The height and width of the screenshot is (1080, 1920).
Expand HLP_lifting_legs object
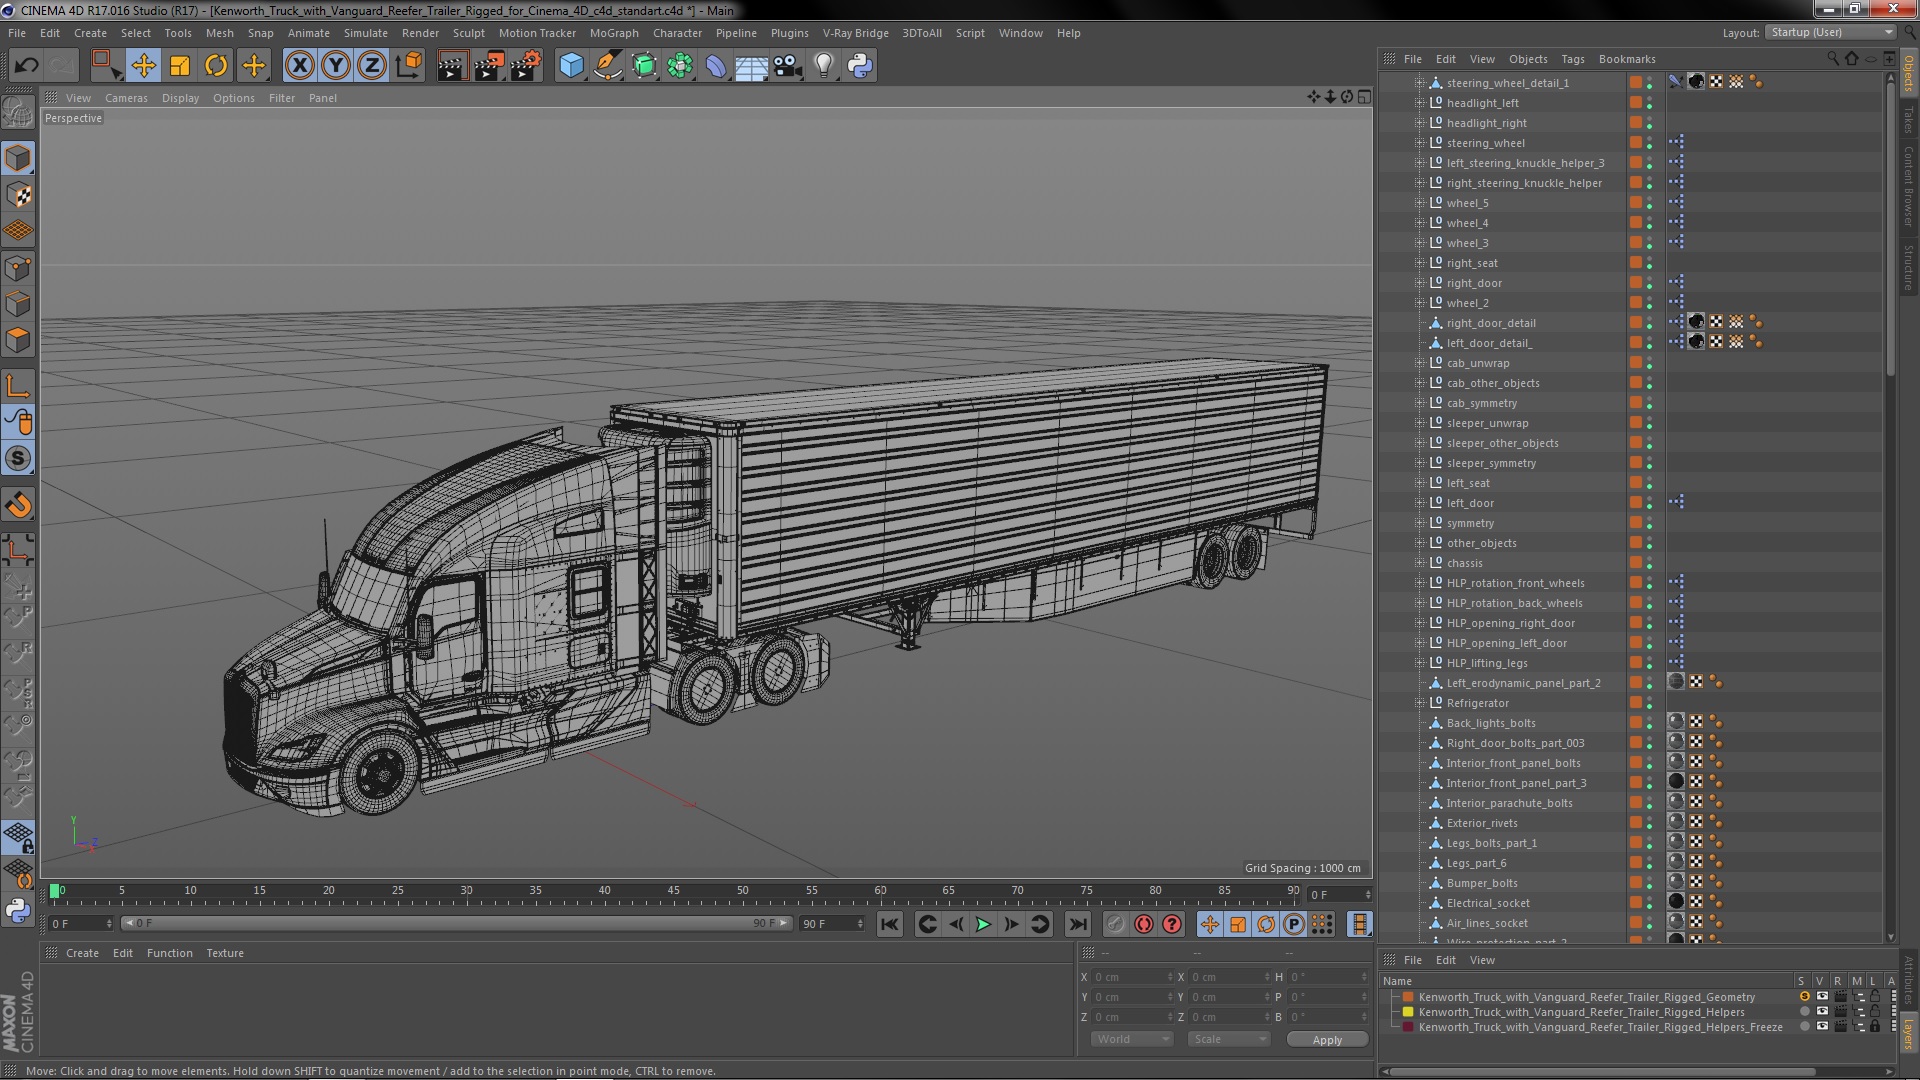pos(1419,663)
